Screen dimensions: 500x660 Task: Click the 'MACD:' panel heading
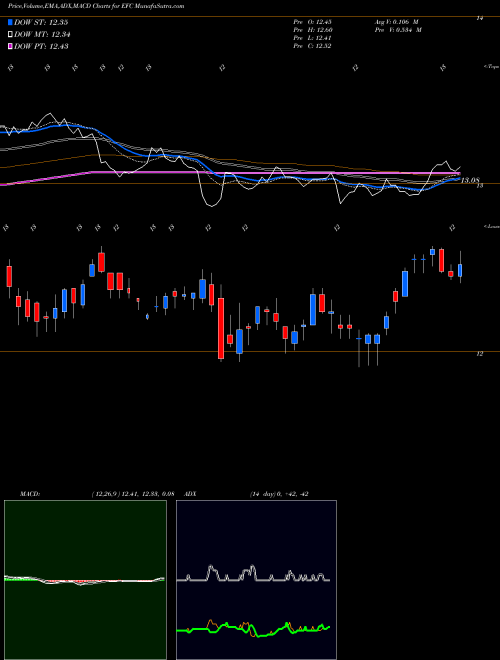point(30,494)
